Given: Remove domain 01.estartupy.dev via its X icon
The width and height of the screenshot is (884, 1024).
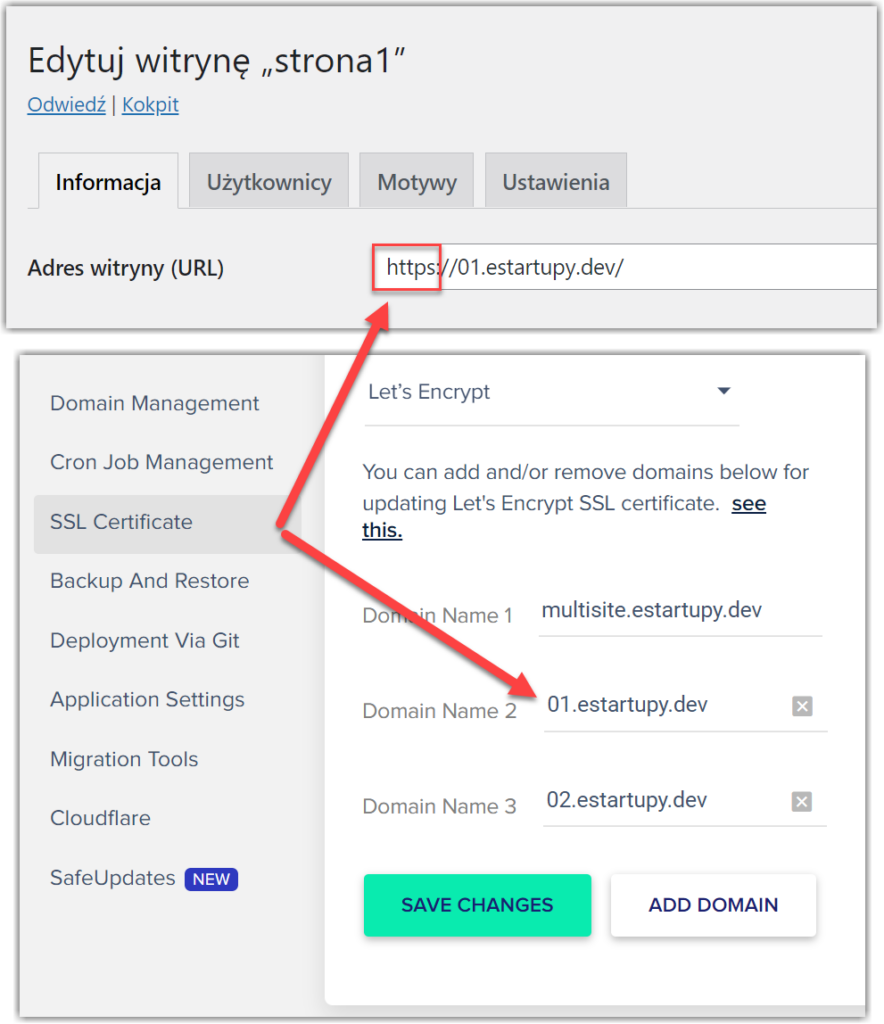Looking at the screenshot, I should [802, 706].
